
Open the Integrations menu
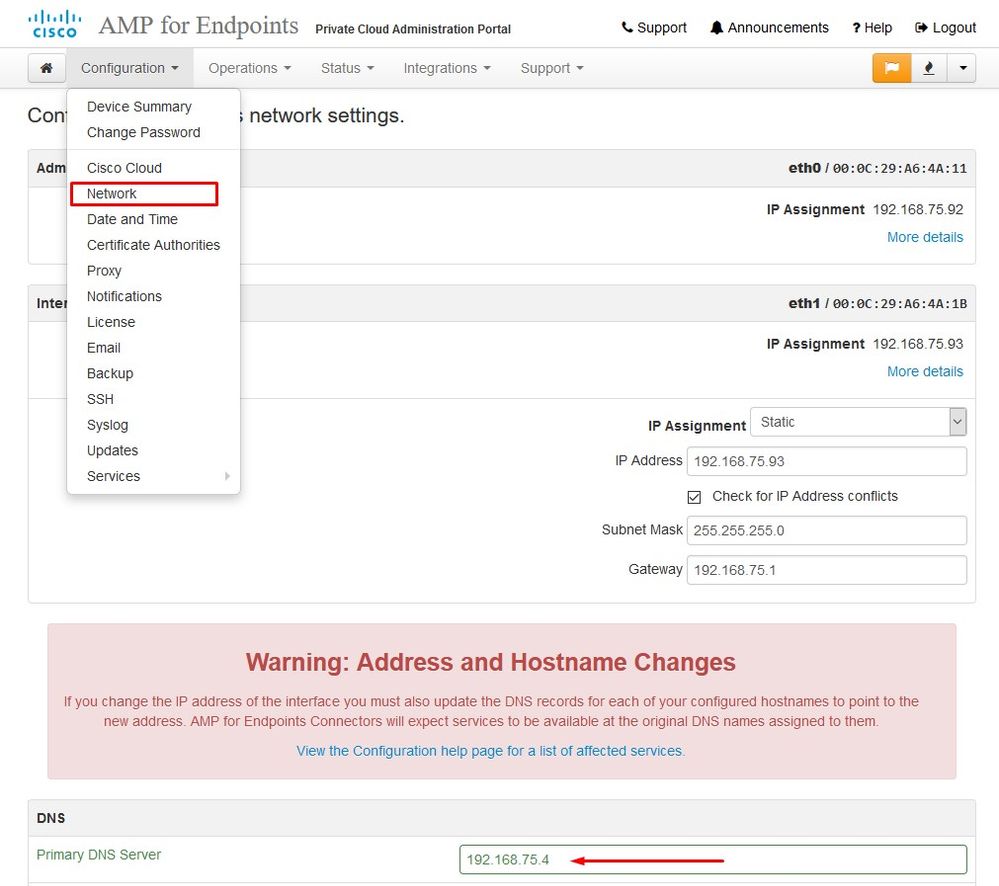click(447, 68)
